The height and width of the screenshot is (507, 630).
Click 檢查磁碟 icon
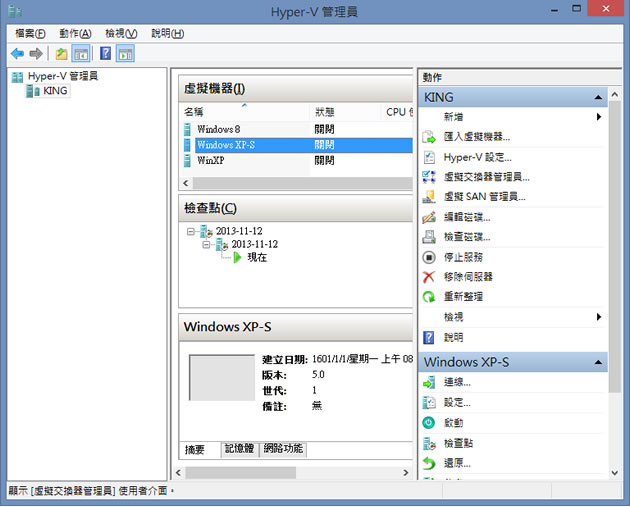(x=429, y=237)
